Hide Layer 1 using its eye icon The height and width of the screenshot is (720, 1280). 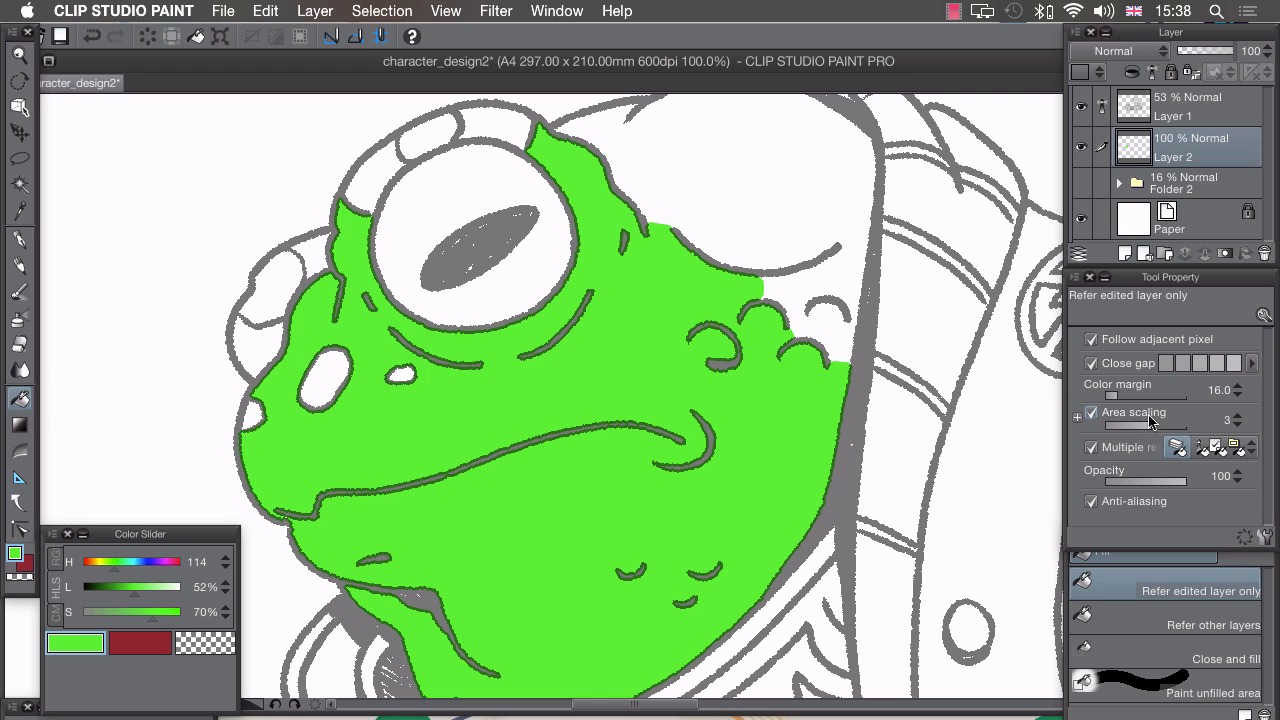(1081, 106)
